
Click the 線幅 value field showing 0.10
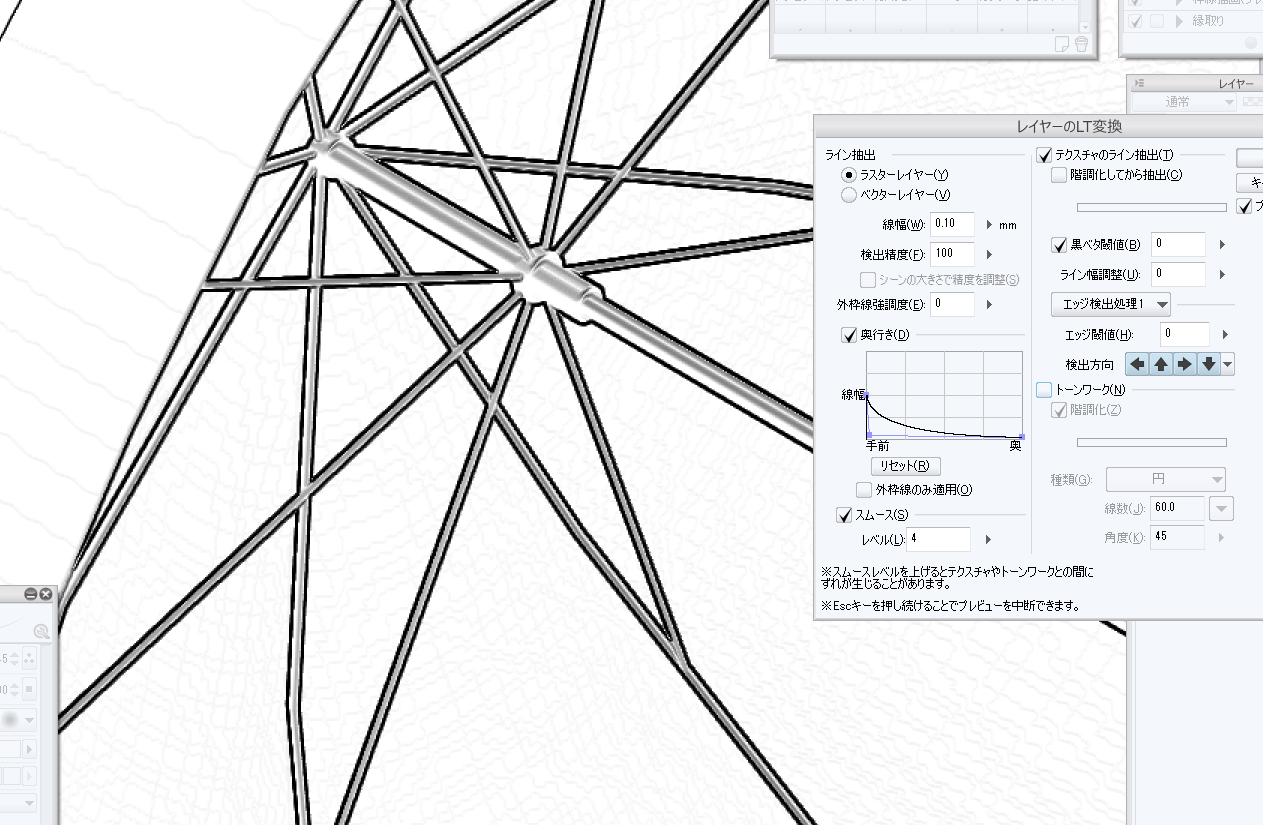[952, 224]
